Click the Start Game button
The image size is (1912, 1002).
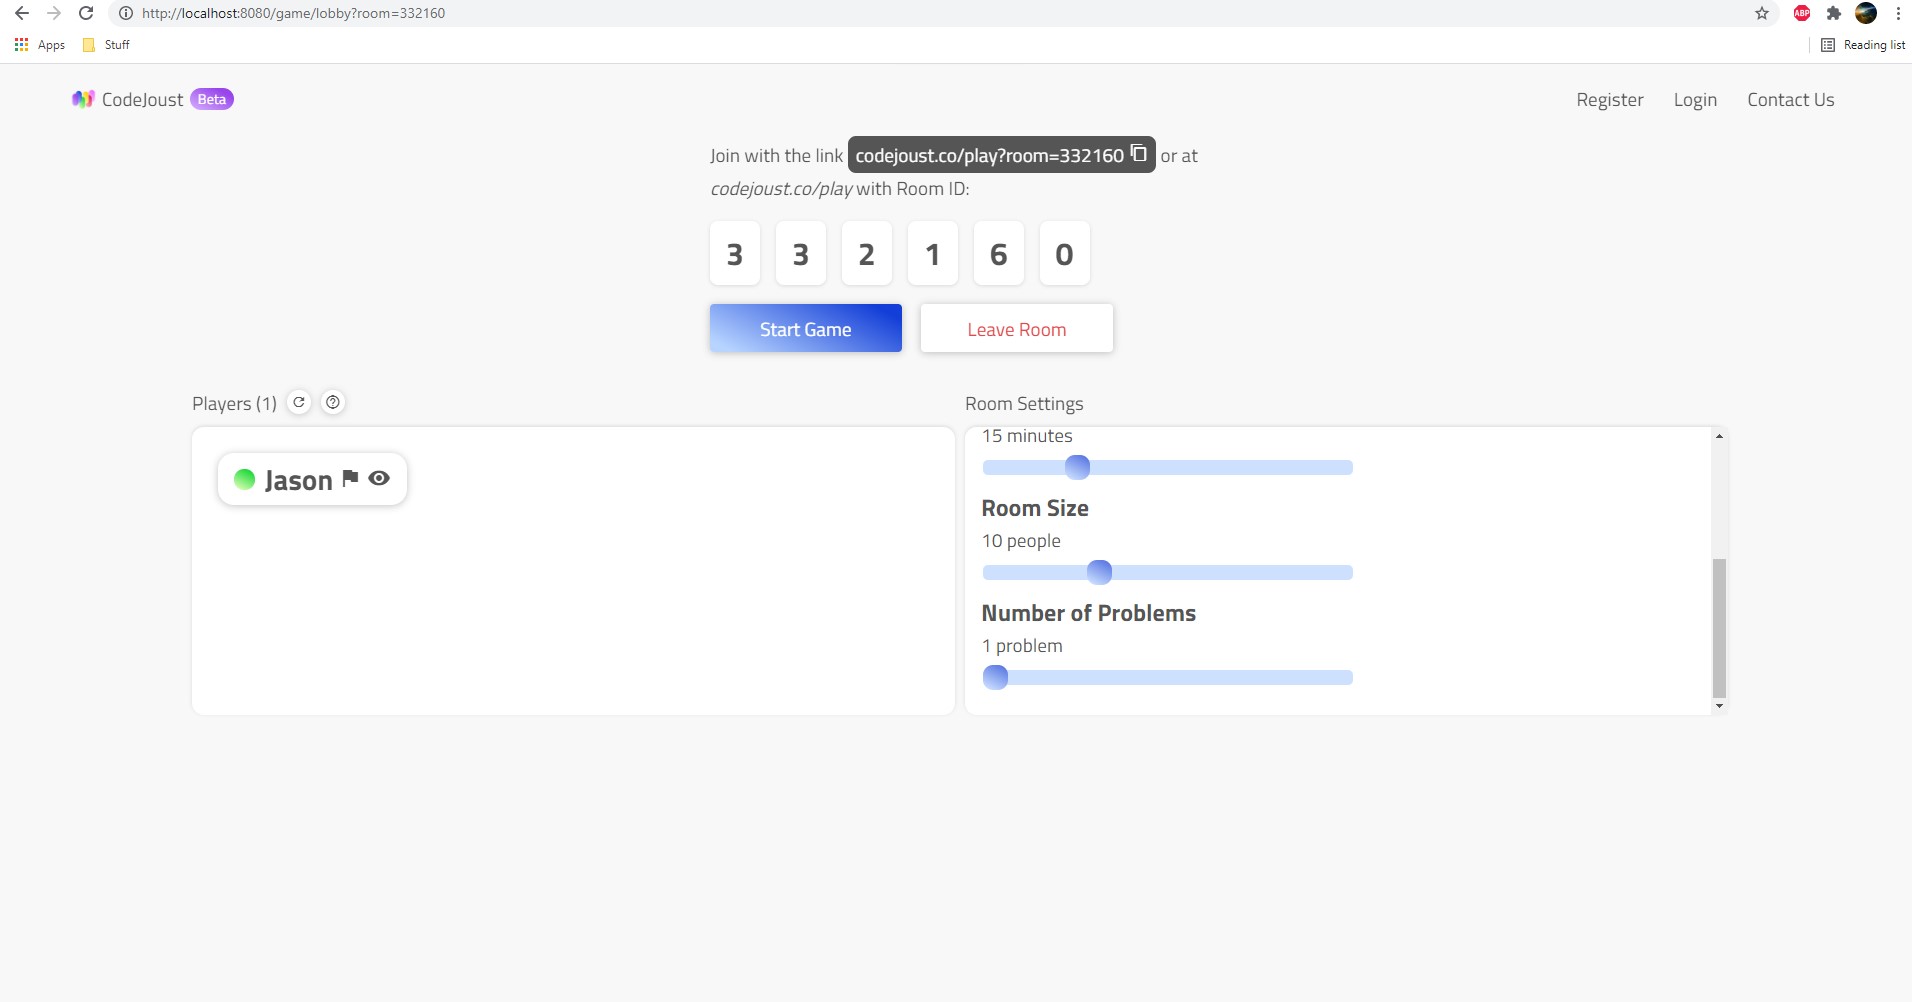point(806,328)
